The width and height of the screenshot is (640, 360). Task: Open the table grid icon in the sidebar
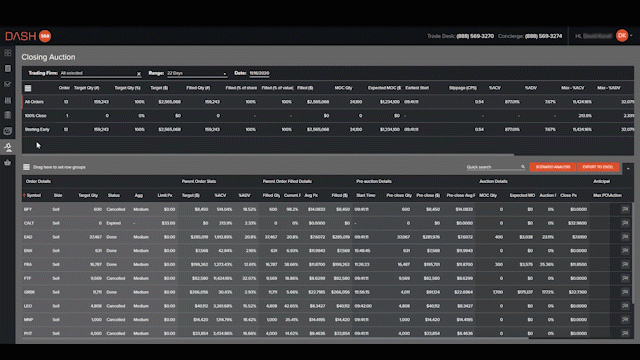click(8, 100)
